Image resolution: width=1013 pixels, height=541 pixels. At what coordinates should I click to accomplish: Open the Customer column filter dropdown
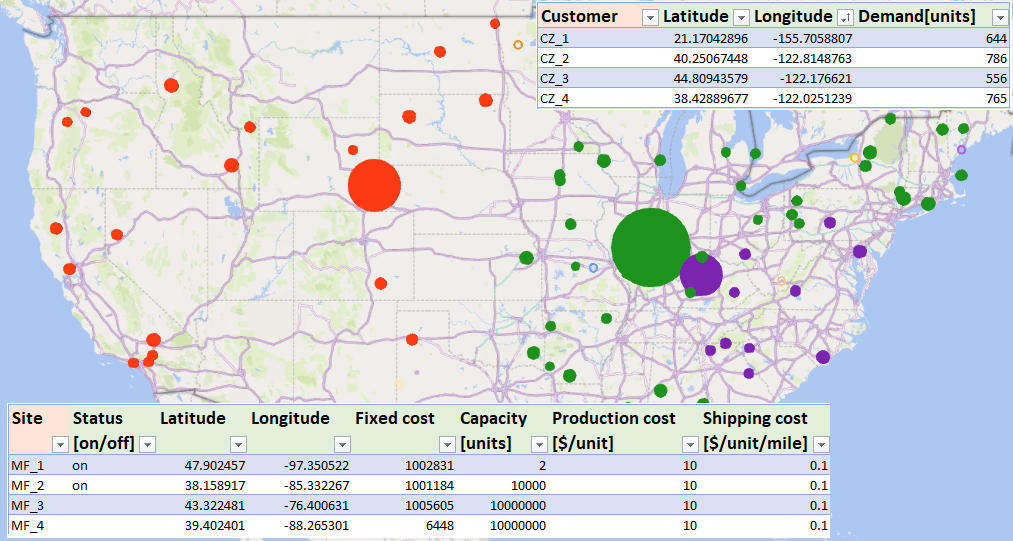pos(650,17)
